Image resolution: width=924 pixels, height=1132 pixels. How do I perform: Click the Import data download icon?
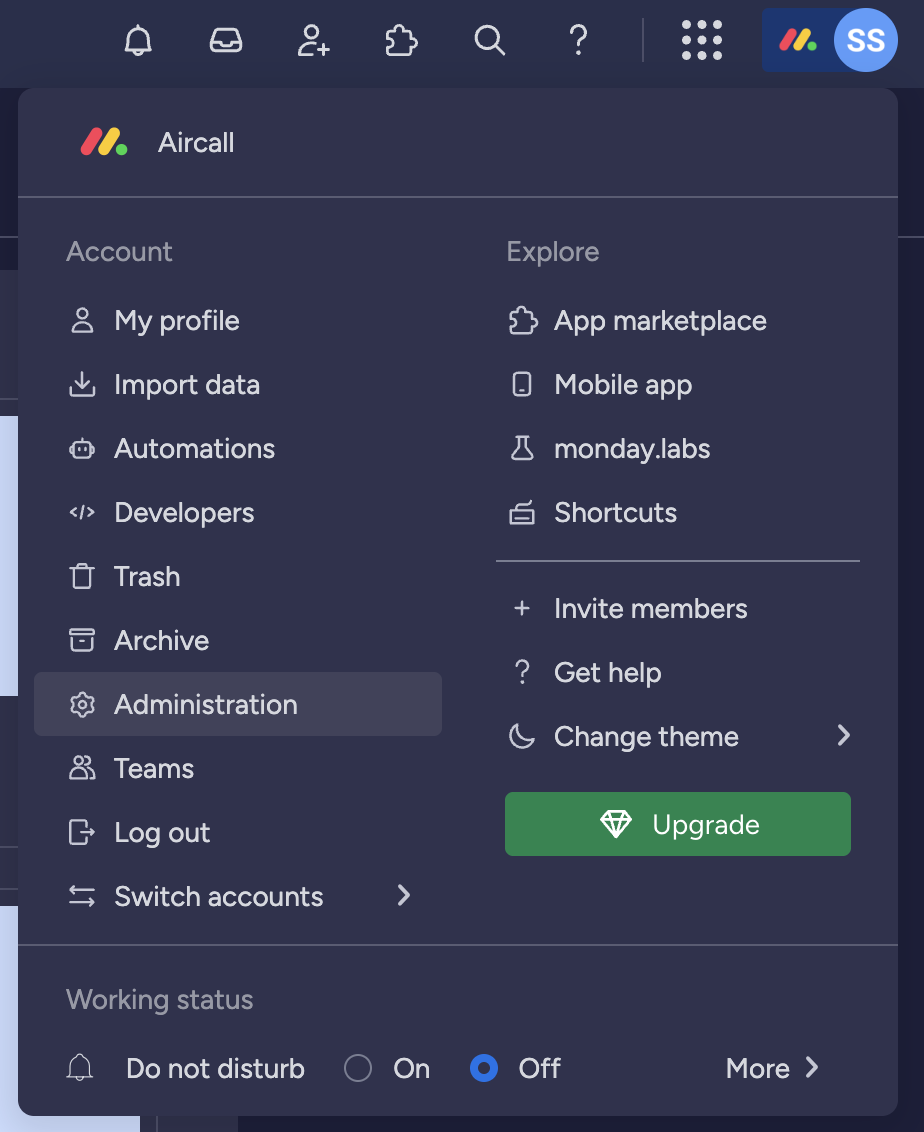coord(82,385)
